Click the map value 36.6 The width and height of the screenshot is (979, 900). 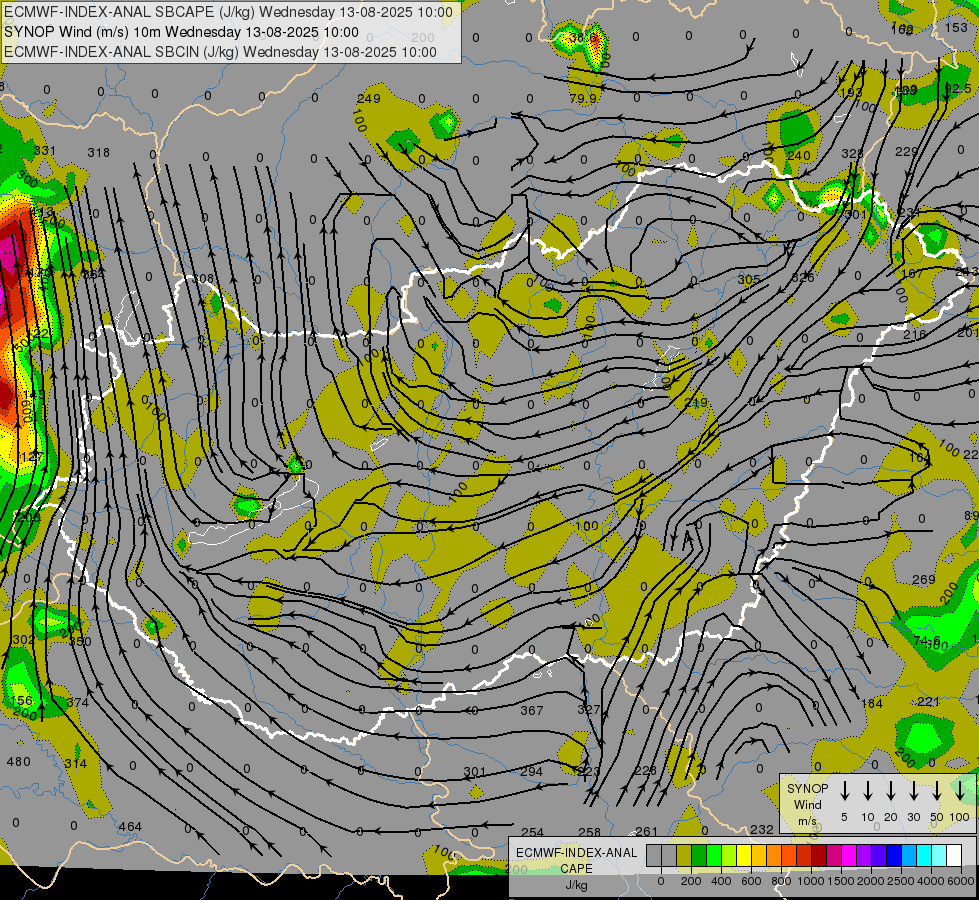[585, 38]
